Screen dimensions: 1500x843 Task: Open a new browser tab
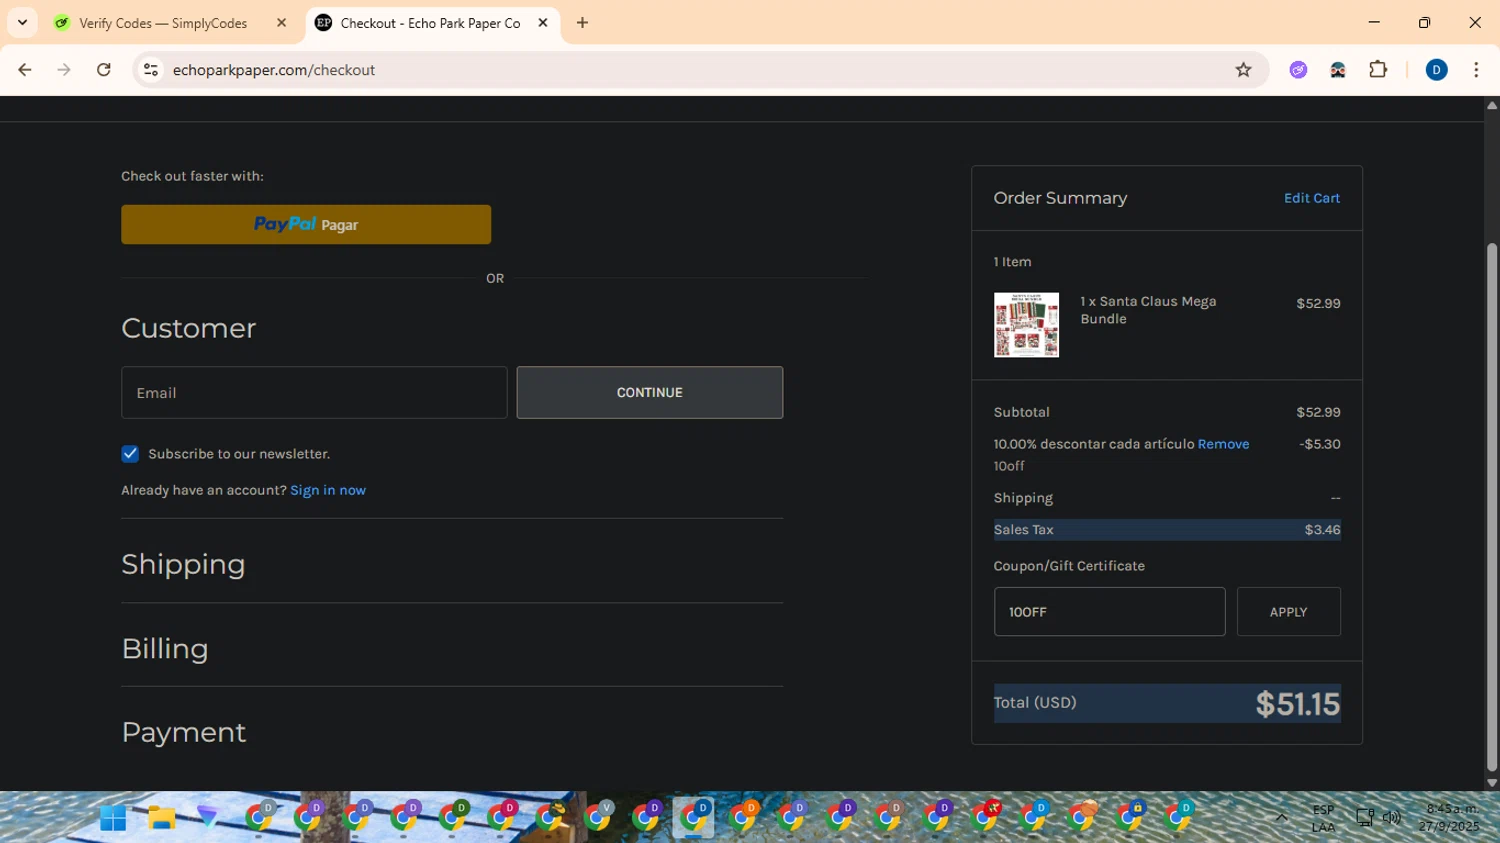pos(583,23)
